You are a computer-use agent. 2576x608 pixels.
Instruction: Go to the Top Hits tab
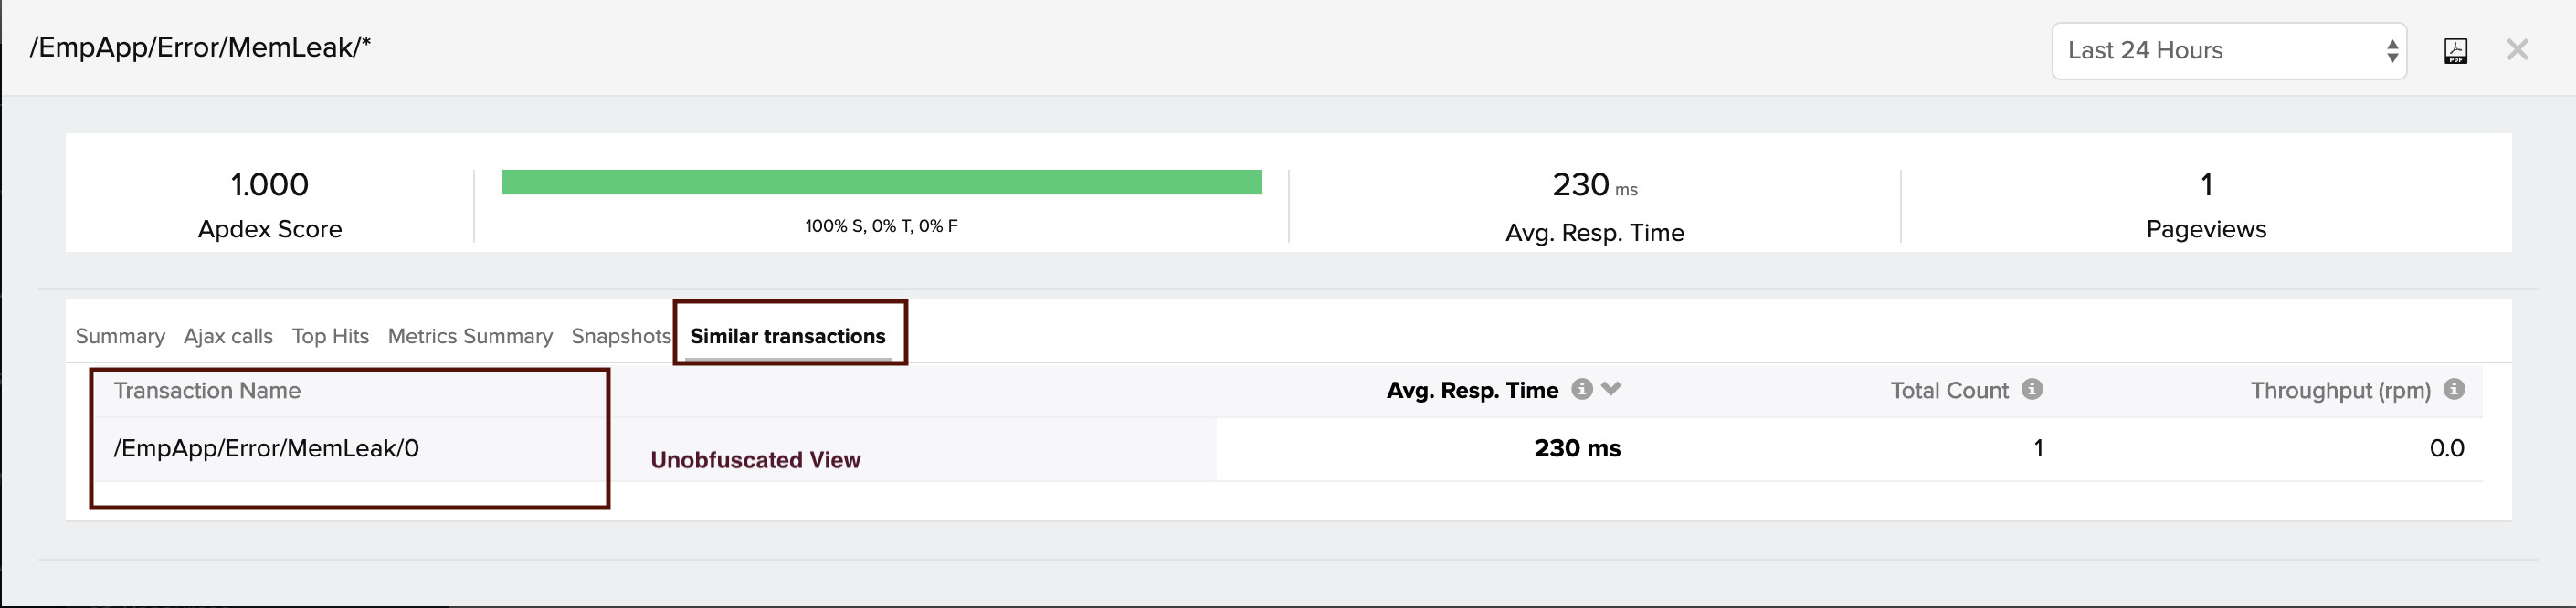point(330,336)
